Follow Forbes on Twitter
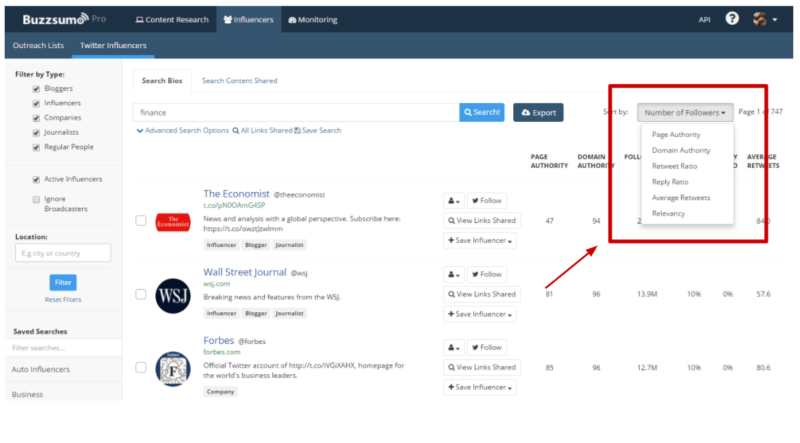 [486, 347]
